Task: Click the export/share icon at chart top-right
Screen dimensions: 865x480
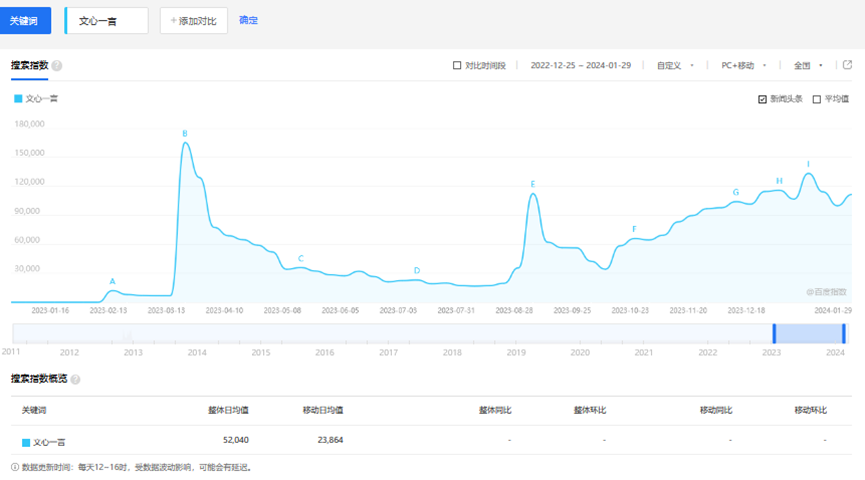Action: (x=847, y=65)
